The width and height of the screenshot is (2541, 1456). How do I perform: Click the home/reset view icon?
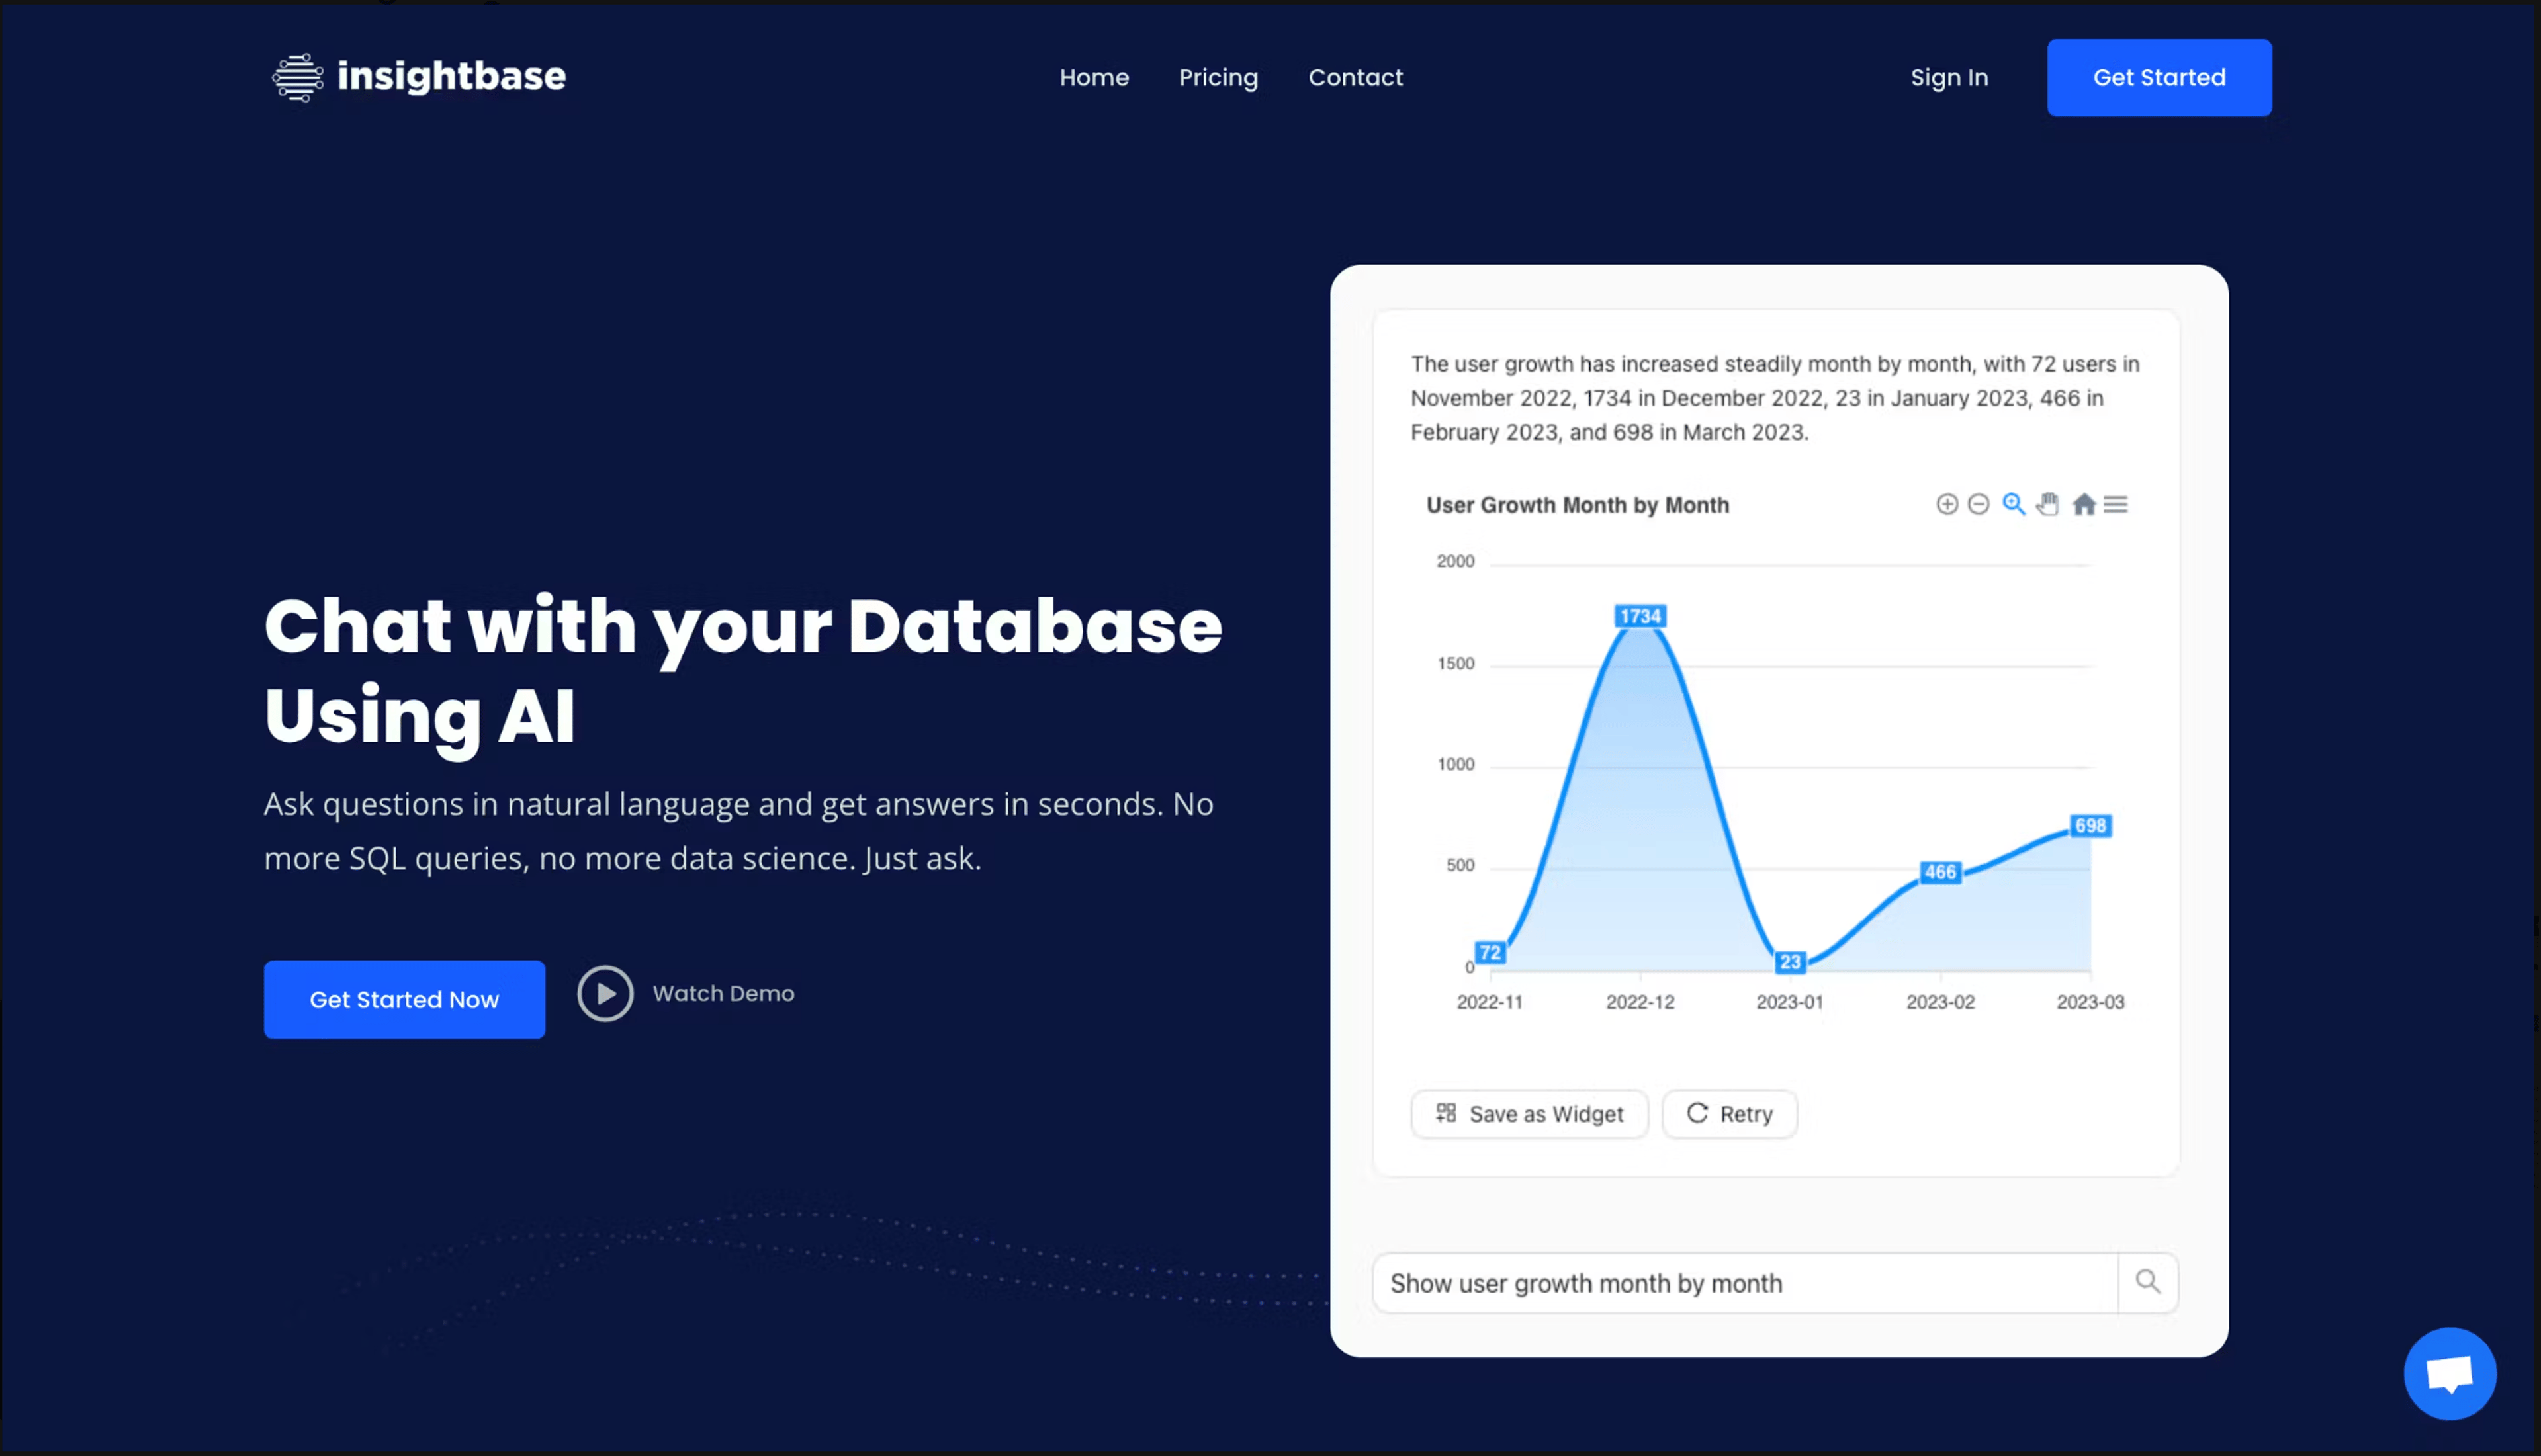point(2082,504)
